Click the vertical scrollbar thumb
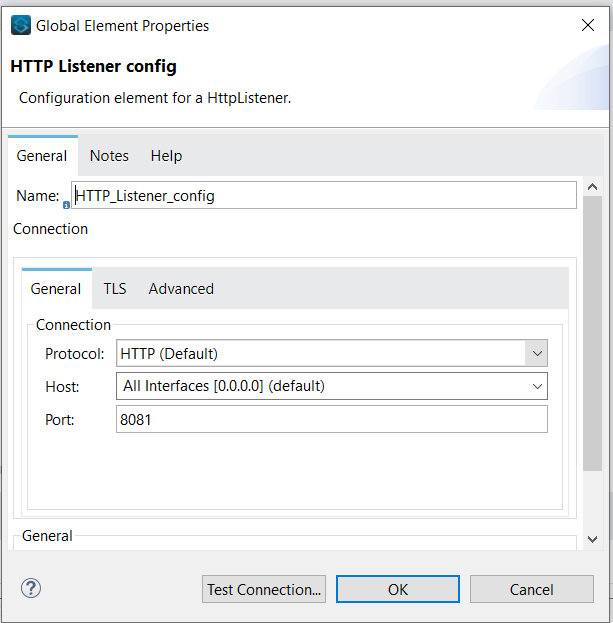 [x=592, y=330]
